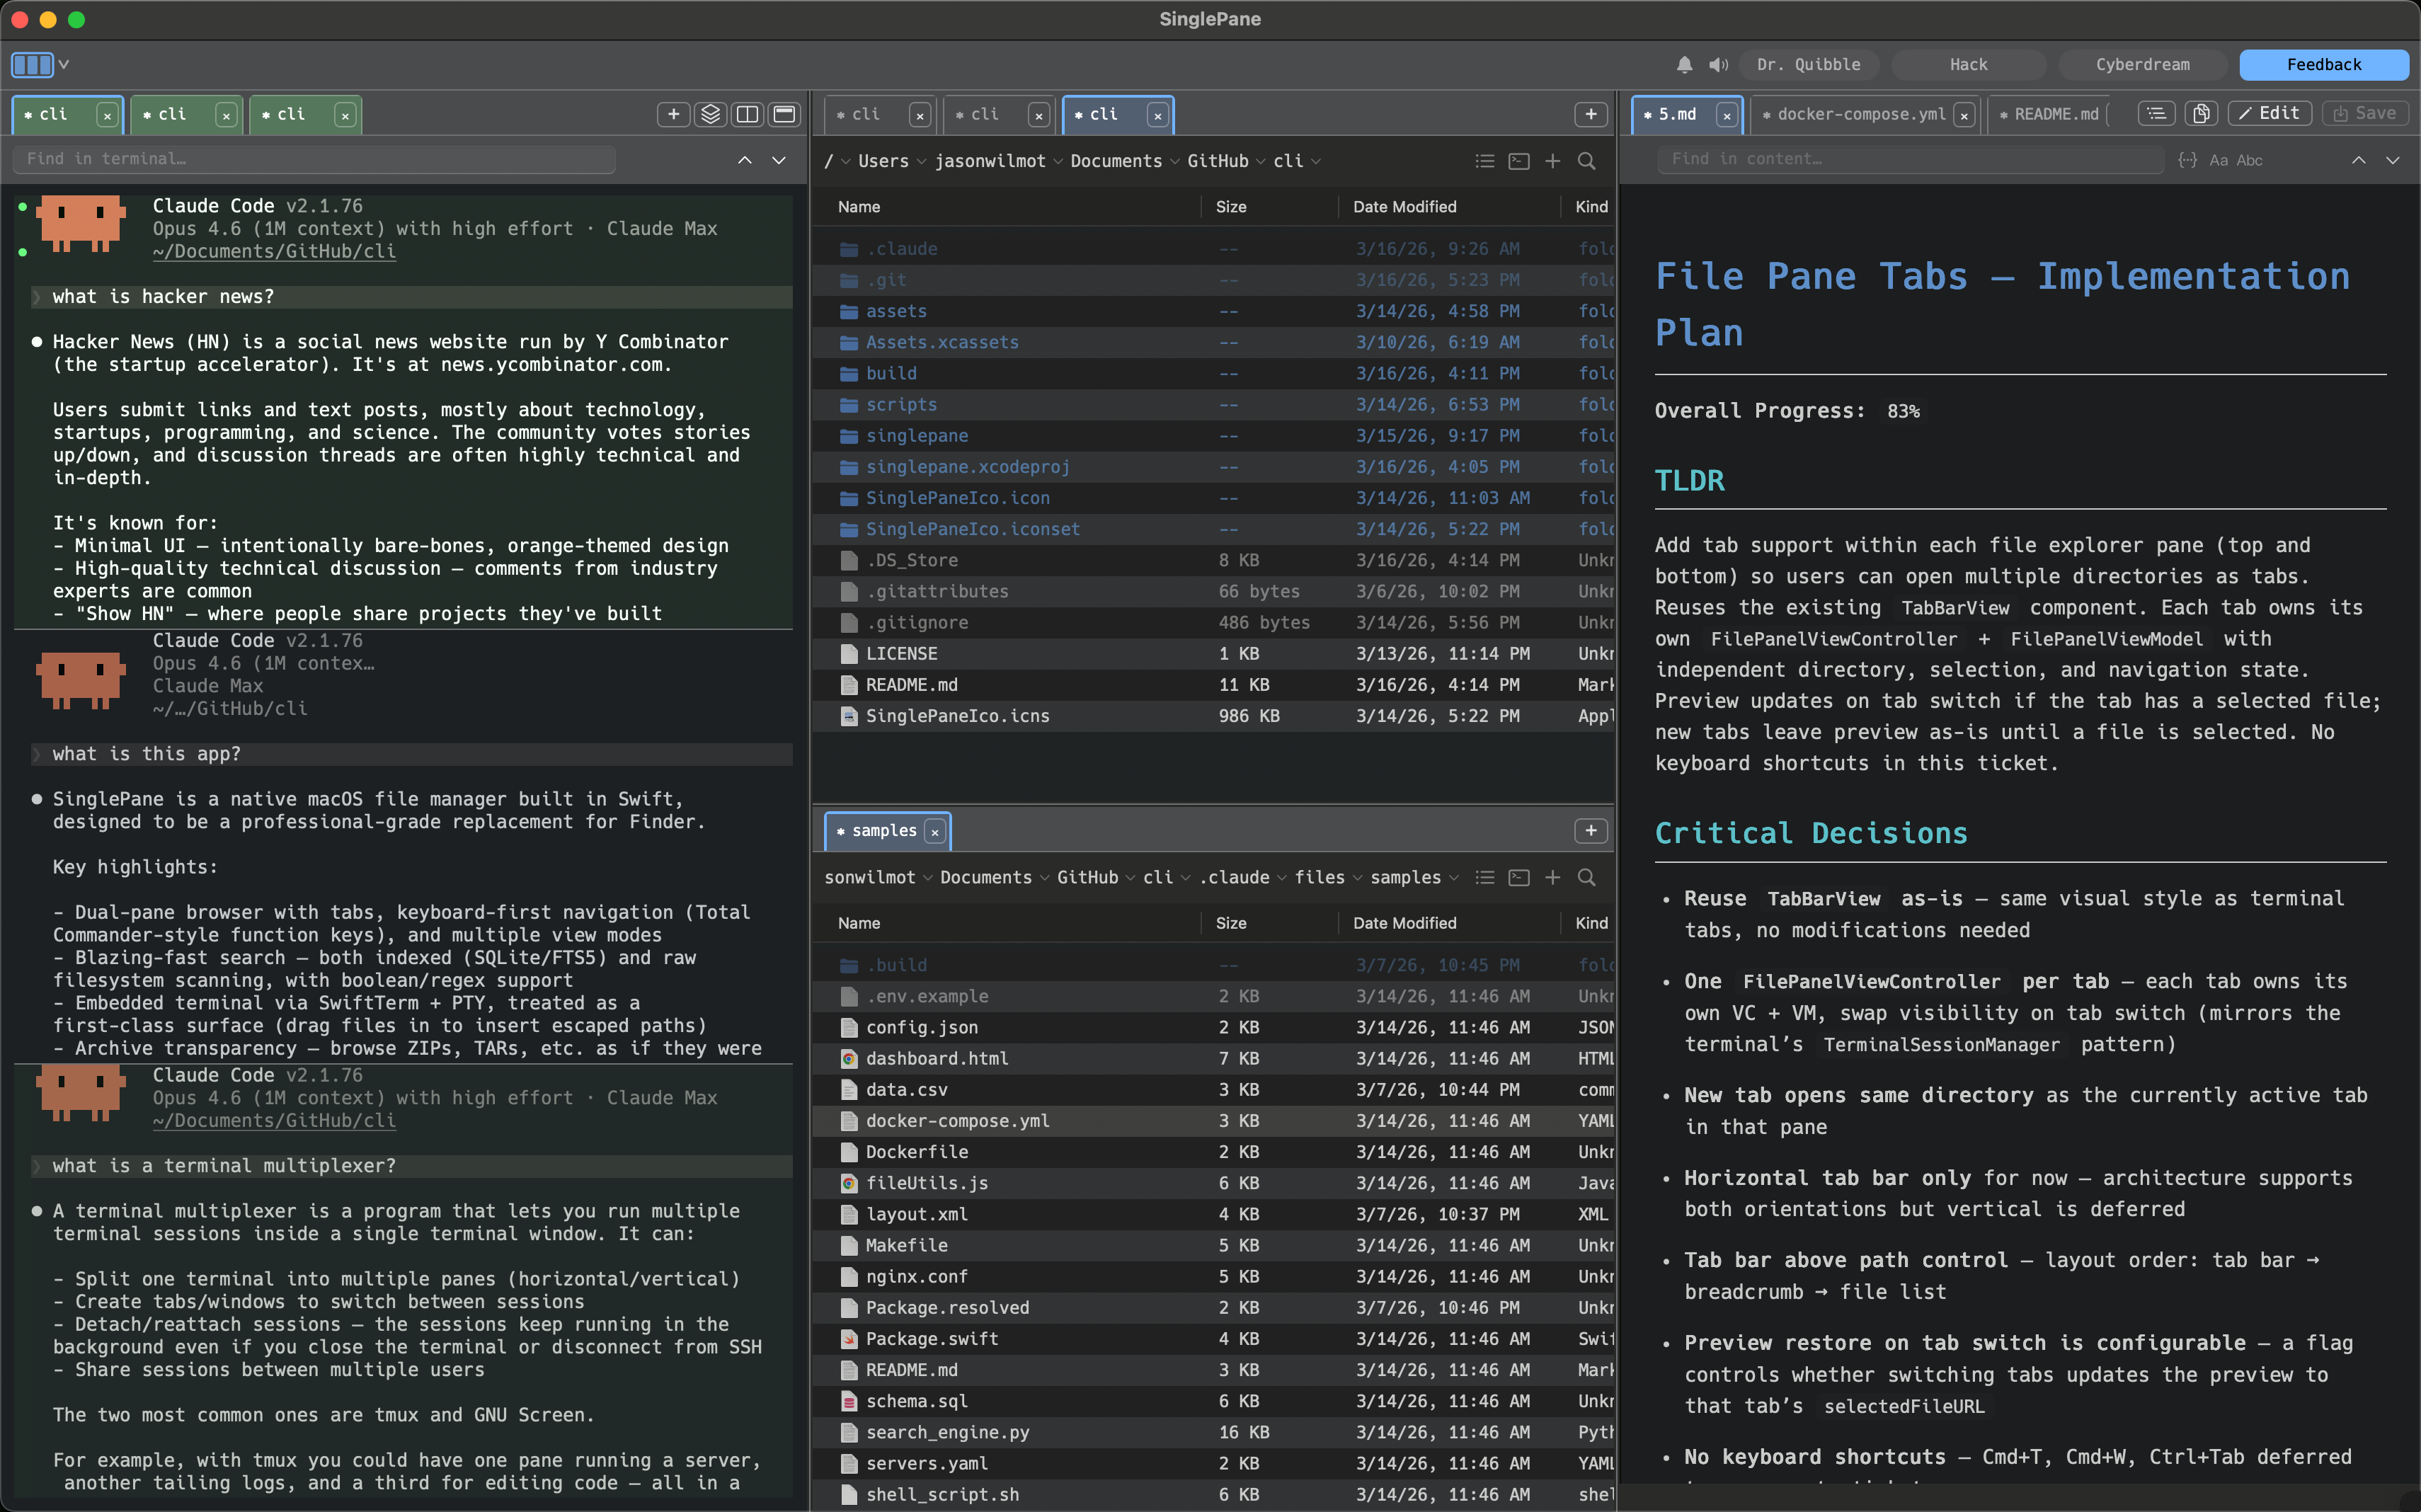2421x1512 pixels.
Task: Close the 5.md tab
Action: [1726, 115]
